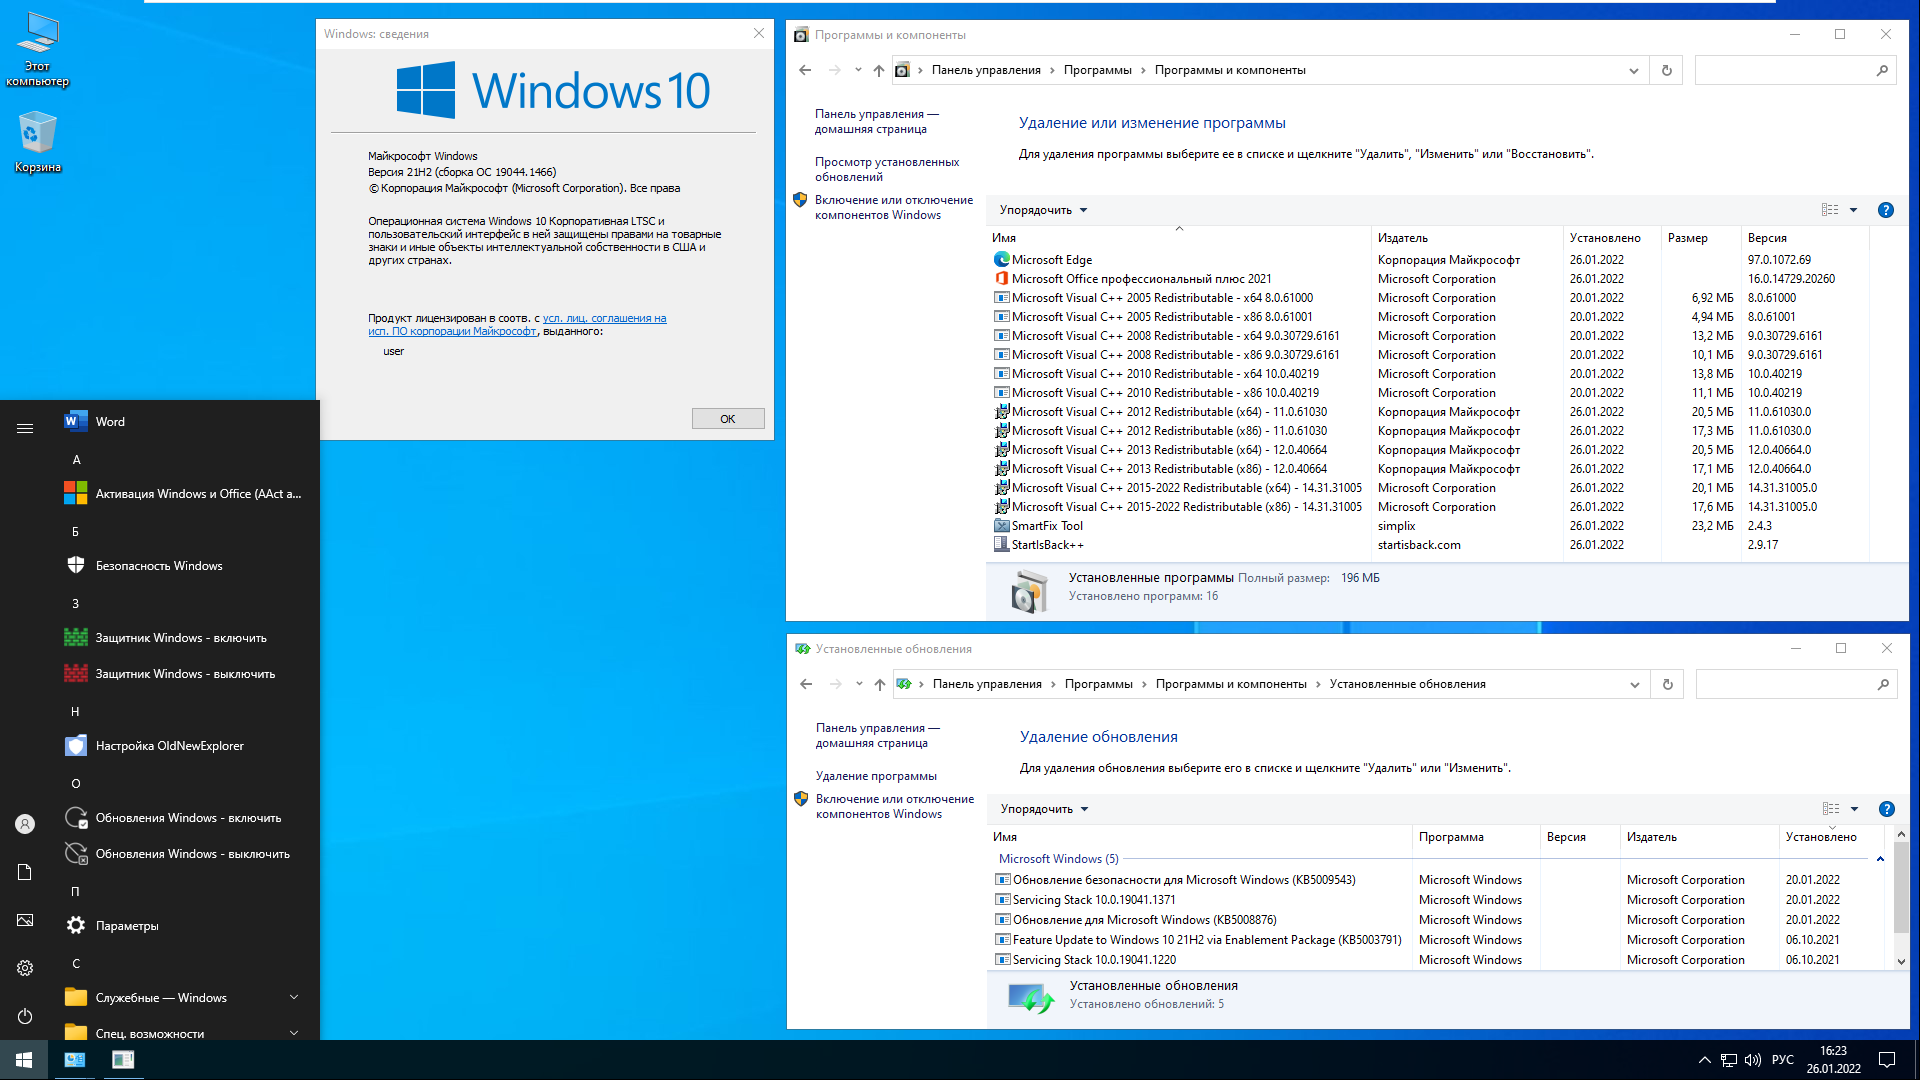Disable Windows Updates shortcut
This screenshot has height=1080, width=1920.
(192, 854)
